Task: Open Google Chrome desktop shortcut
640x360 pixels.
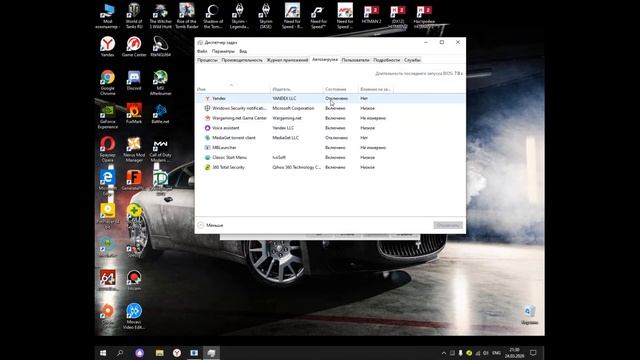Action: point(108,82)
